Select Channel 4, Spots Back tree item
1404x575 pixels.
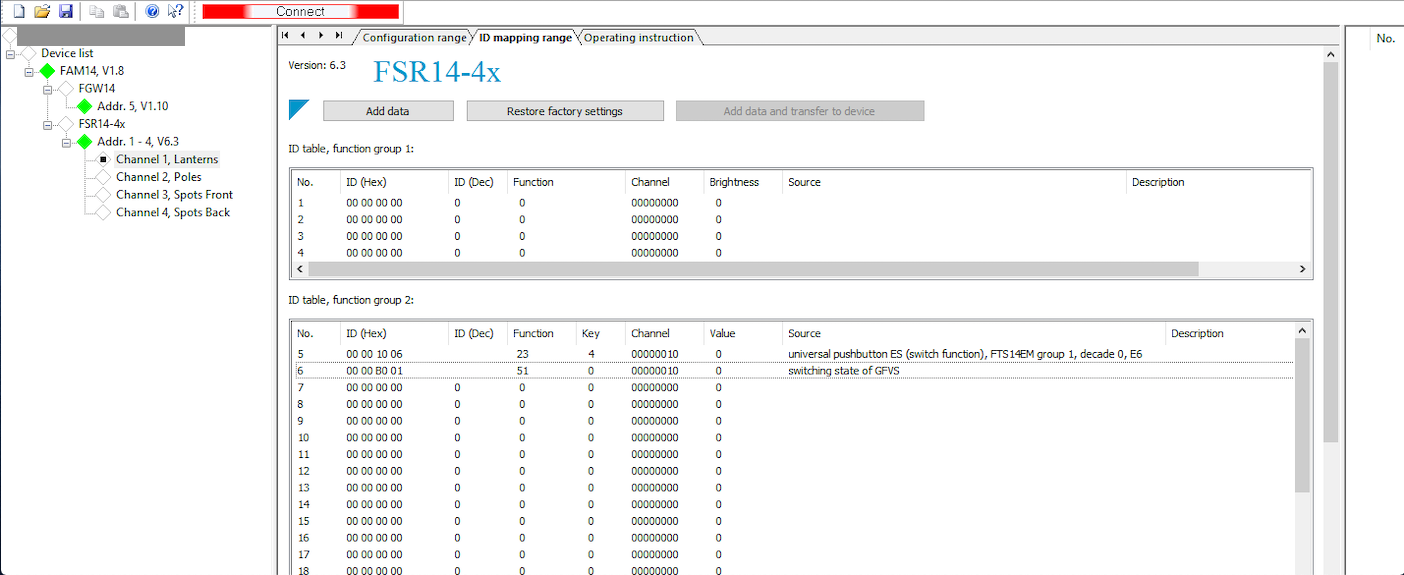(172, 212)
